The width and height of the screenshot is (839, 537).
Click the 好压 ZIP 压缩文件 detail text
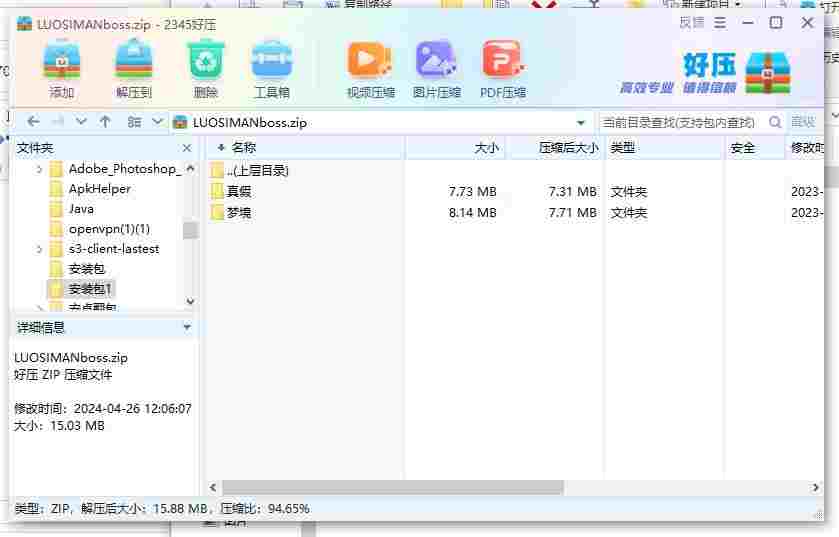click(63, 375)
